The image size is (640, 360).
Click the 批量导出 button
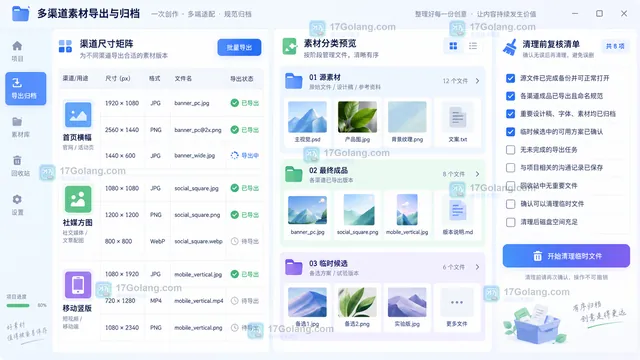(239, 47)
